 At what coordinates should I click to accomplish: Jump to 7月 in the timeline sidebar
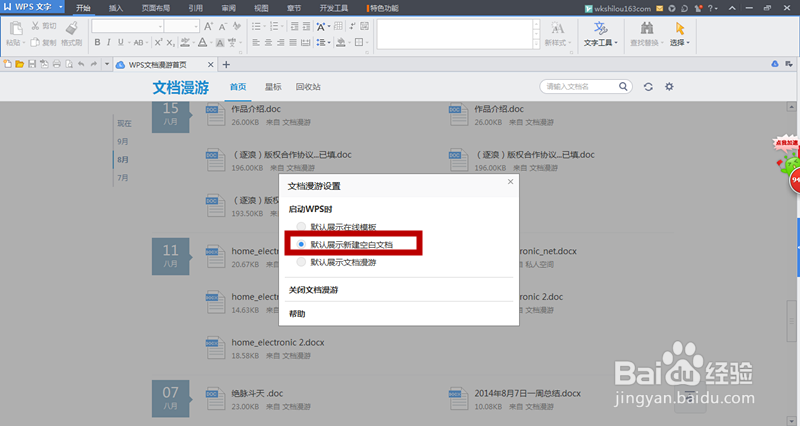[x=122, y=178]
